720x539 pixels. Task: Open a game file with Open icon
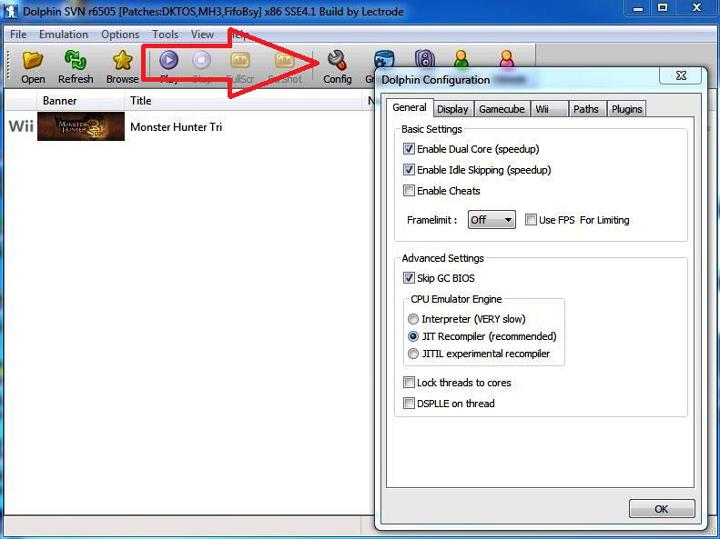point(33,67)
